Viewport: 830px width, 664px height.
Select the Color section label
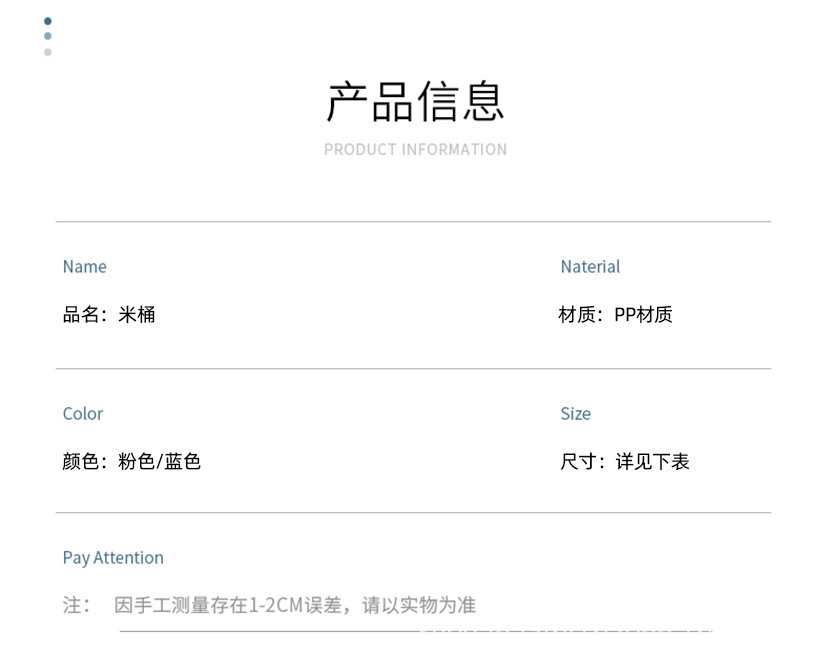pos(82,414)
